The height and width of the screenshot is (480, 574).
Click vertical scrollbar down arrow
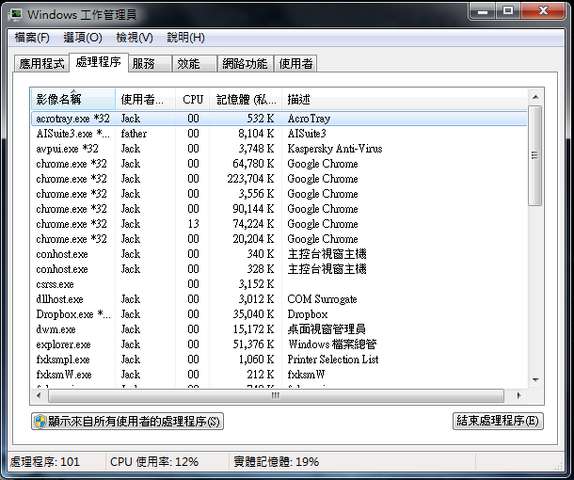point(536,380)
